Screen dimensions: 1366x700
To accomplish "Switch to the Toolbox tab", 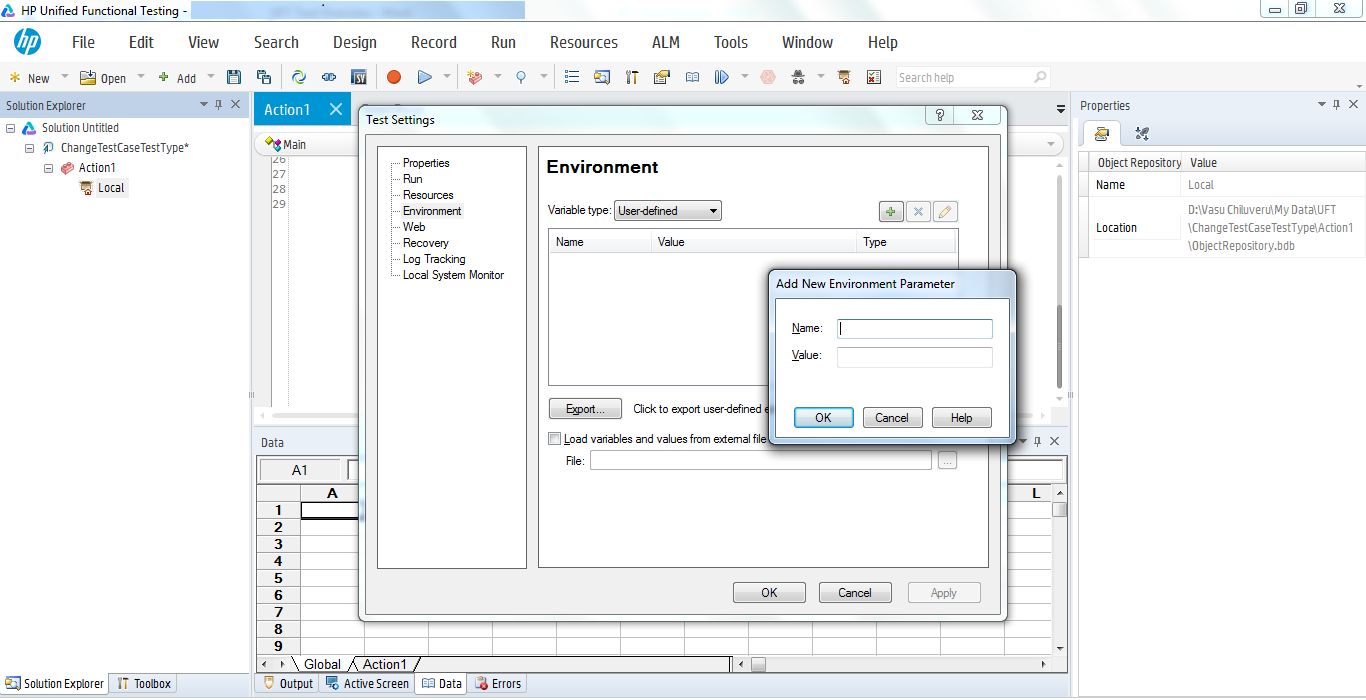I will pos(144,684).
